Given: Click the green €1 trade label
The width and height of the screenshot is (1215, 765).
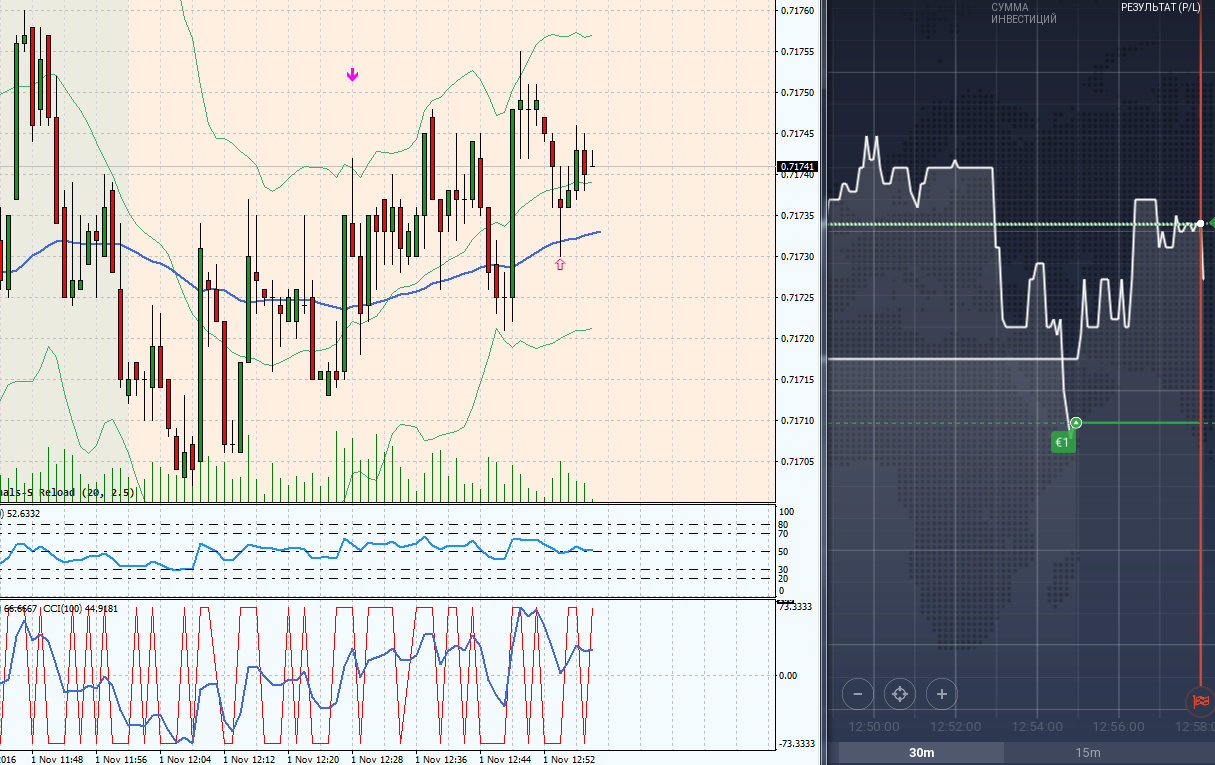Looking at the screenshot, I should 1062,442.
